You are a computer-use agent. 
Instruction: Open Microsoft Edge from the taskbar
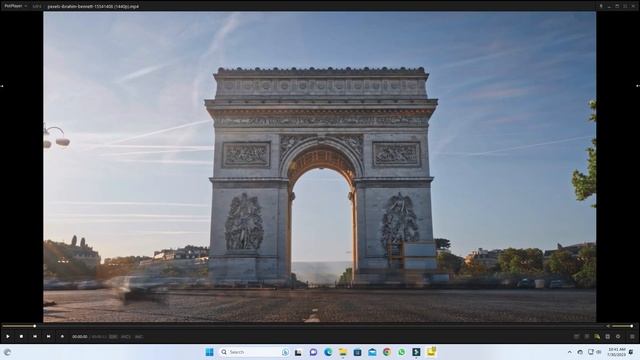click(x=328, y=352)
